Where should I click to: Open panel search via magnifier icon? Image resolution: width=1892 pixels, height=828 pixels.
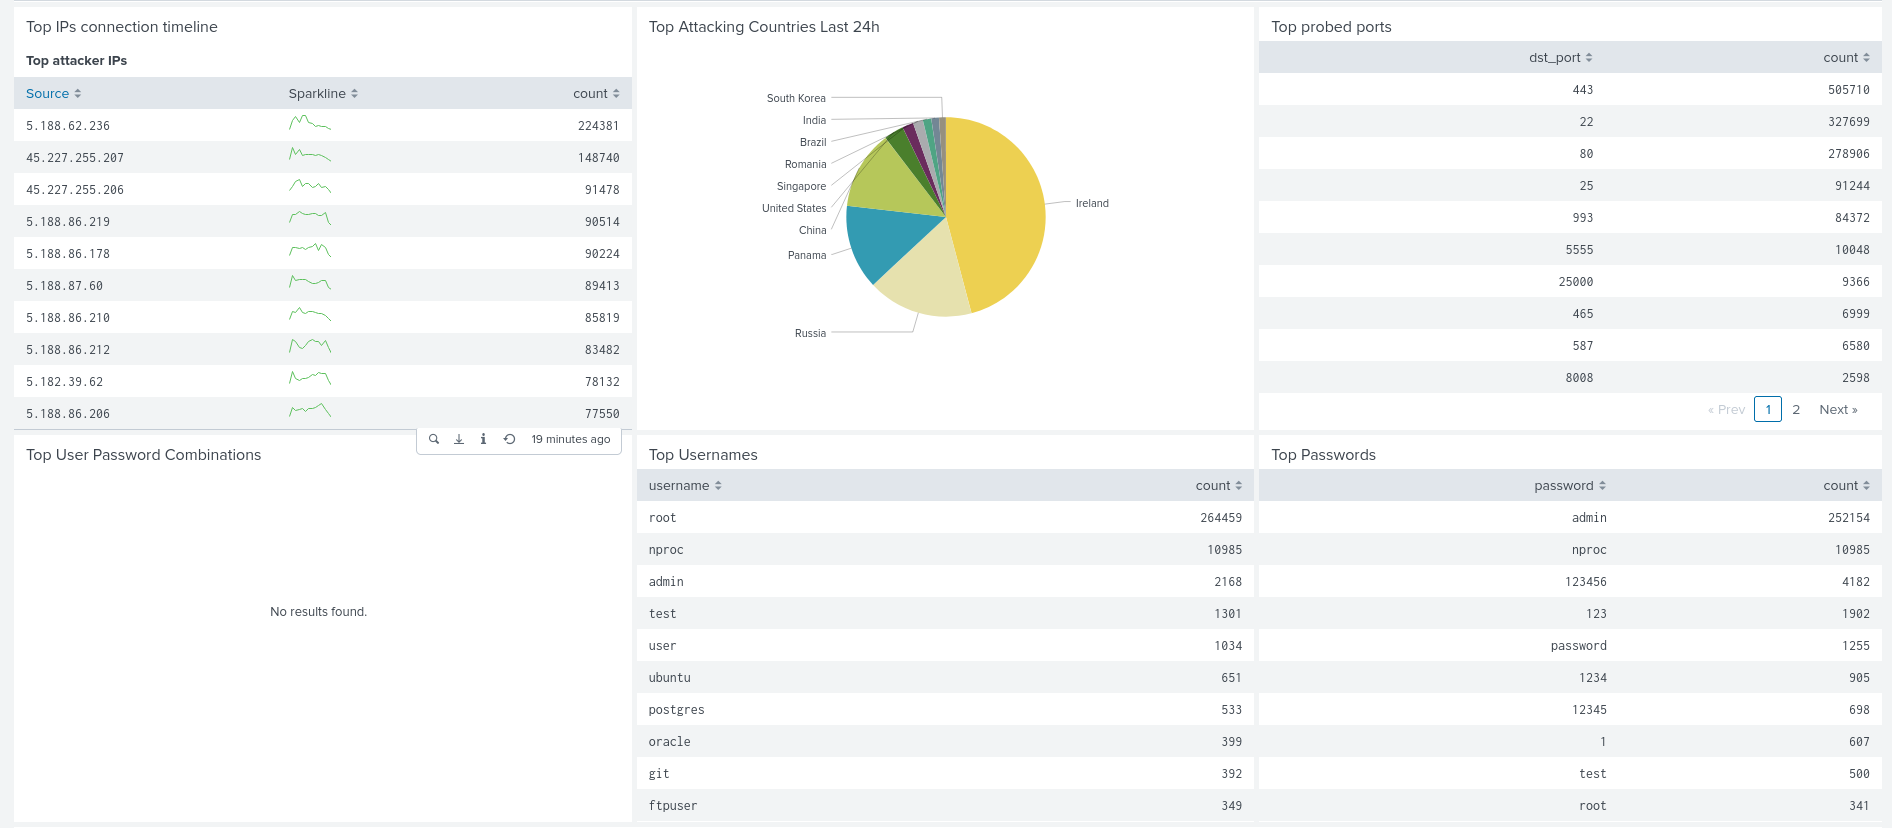pos(434,439)
